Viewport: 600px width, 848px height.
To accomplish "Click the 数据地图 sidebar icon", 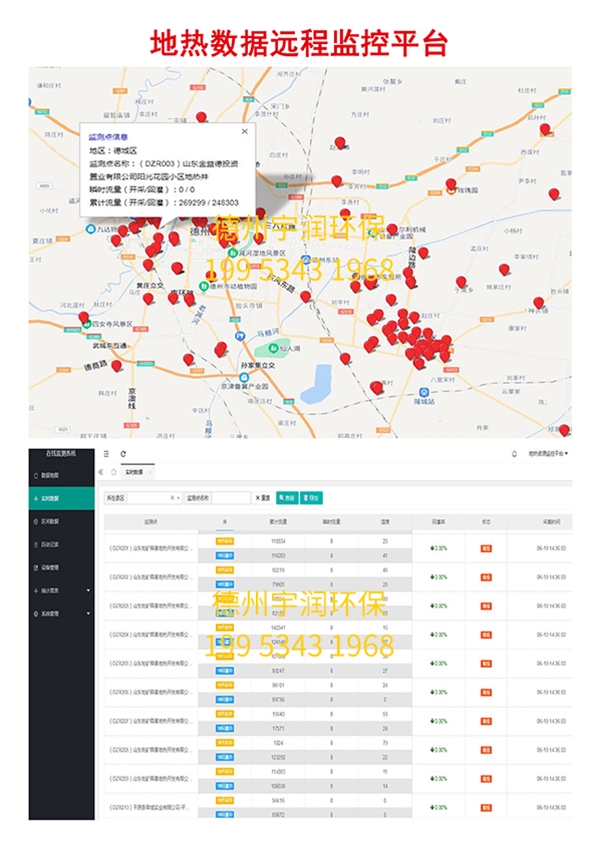I will pos(35,476).
